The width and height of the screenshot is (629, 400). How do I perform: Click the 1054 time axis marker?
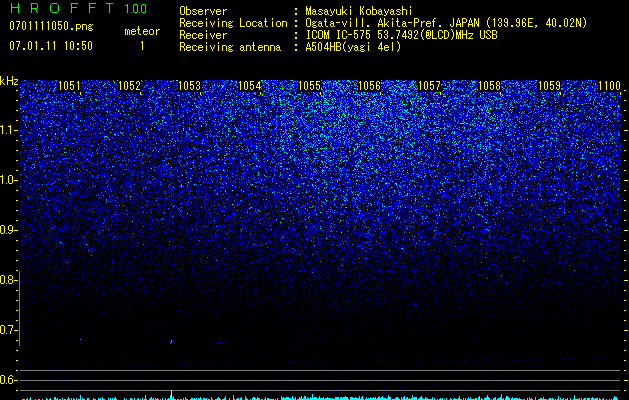[x=250, y=86]
